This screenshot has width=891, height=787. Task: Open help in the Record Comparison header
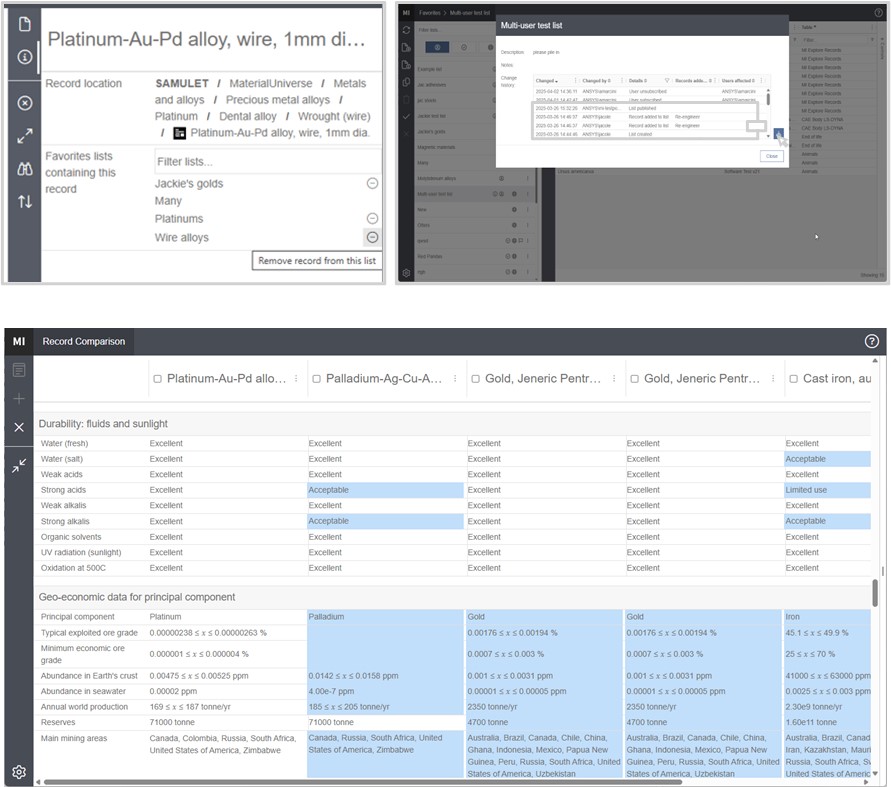pos(871,341)
